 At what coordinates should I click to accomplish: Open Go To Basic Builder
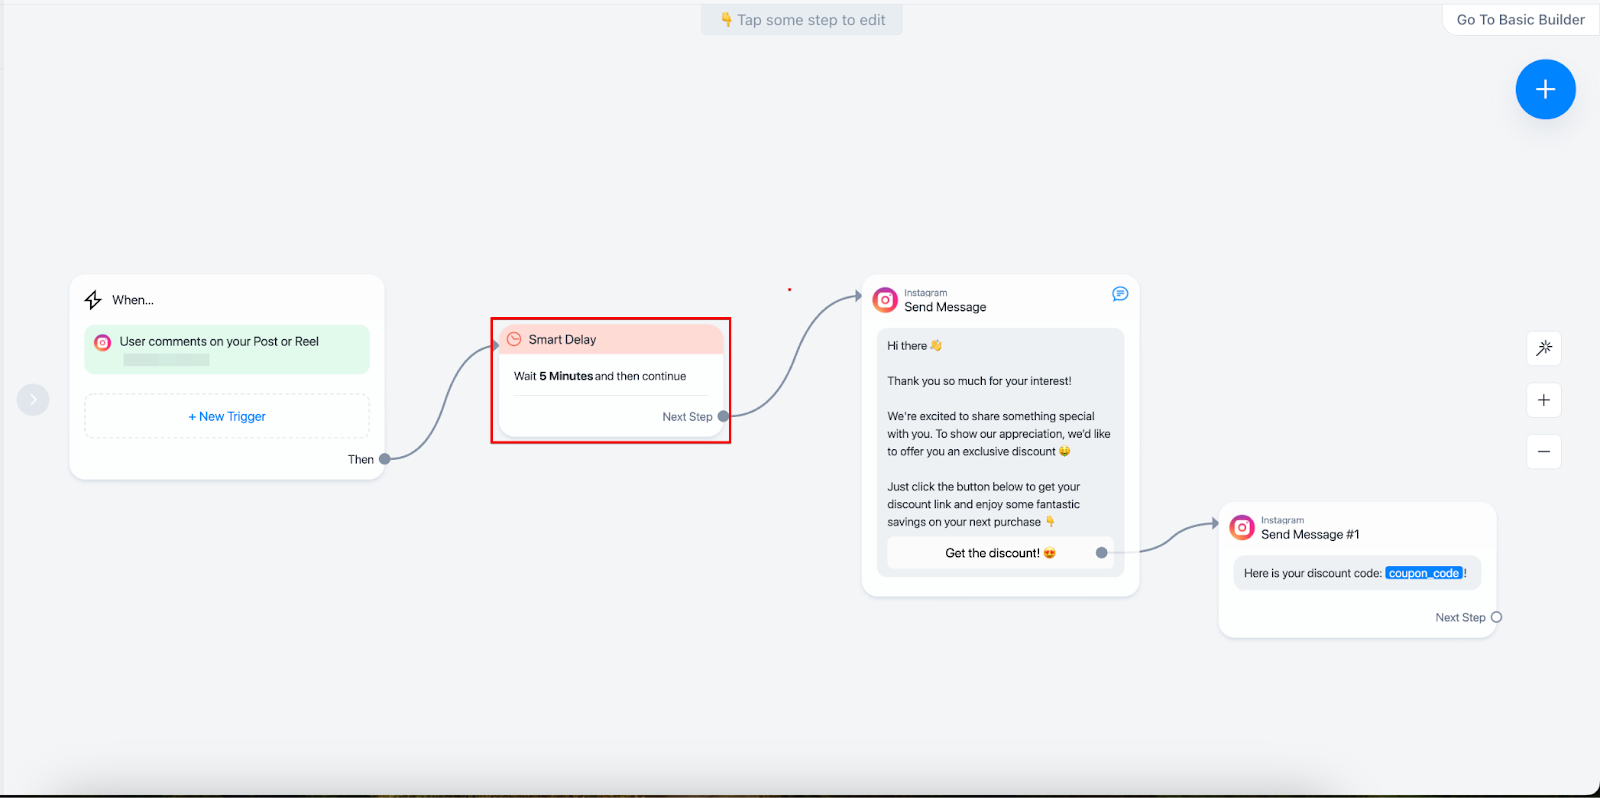[x=1520, y=20]
